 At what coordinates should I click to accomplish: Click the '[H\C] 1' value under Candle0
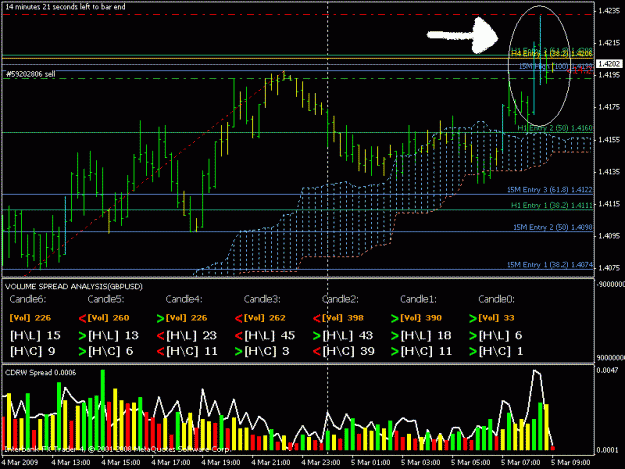click(501, 351)
